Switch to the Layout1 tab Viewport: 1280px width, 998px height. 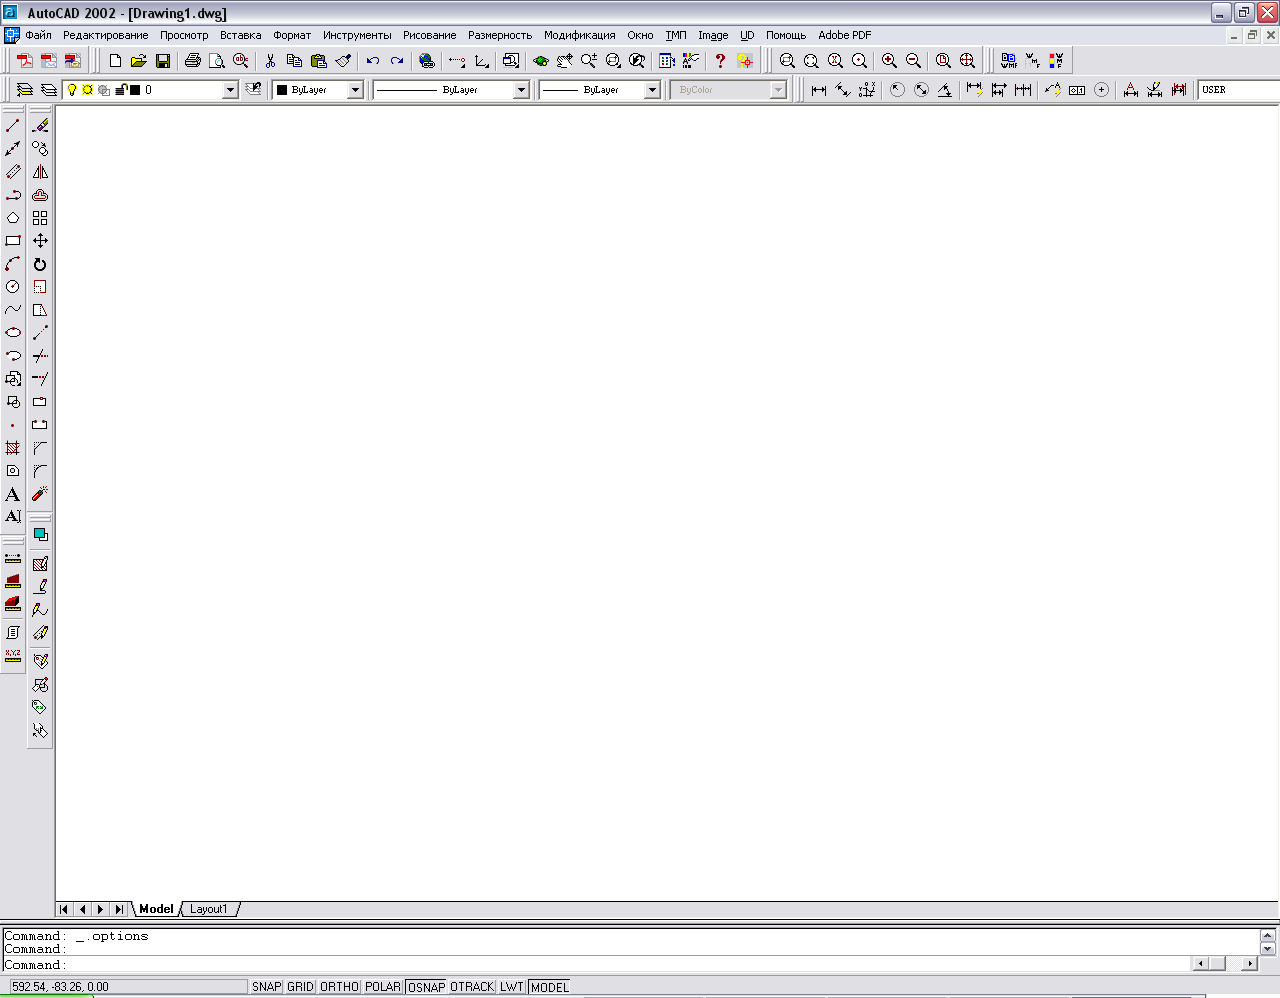pos(209,909)
